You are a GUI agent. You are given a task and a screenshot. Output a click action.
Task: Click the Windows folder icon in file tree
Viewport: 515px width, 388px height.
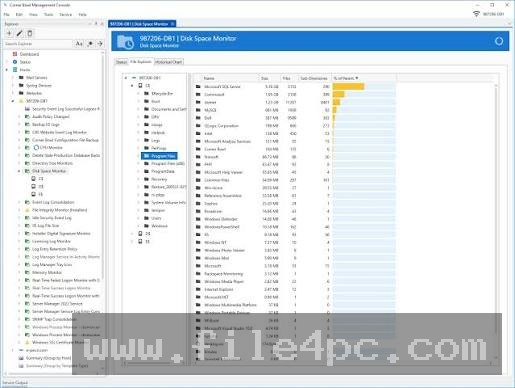coord(146,226)
